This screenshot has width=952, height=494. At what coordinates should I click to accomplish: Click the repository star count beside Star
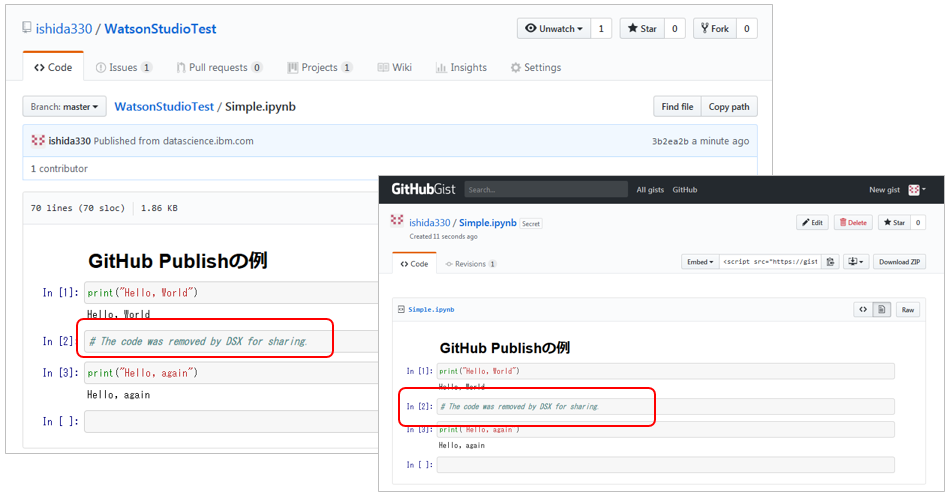tap(675, 29)
